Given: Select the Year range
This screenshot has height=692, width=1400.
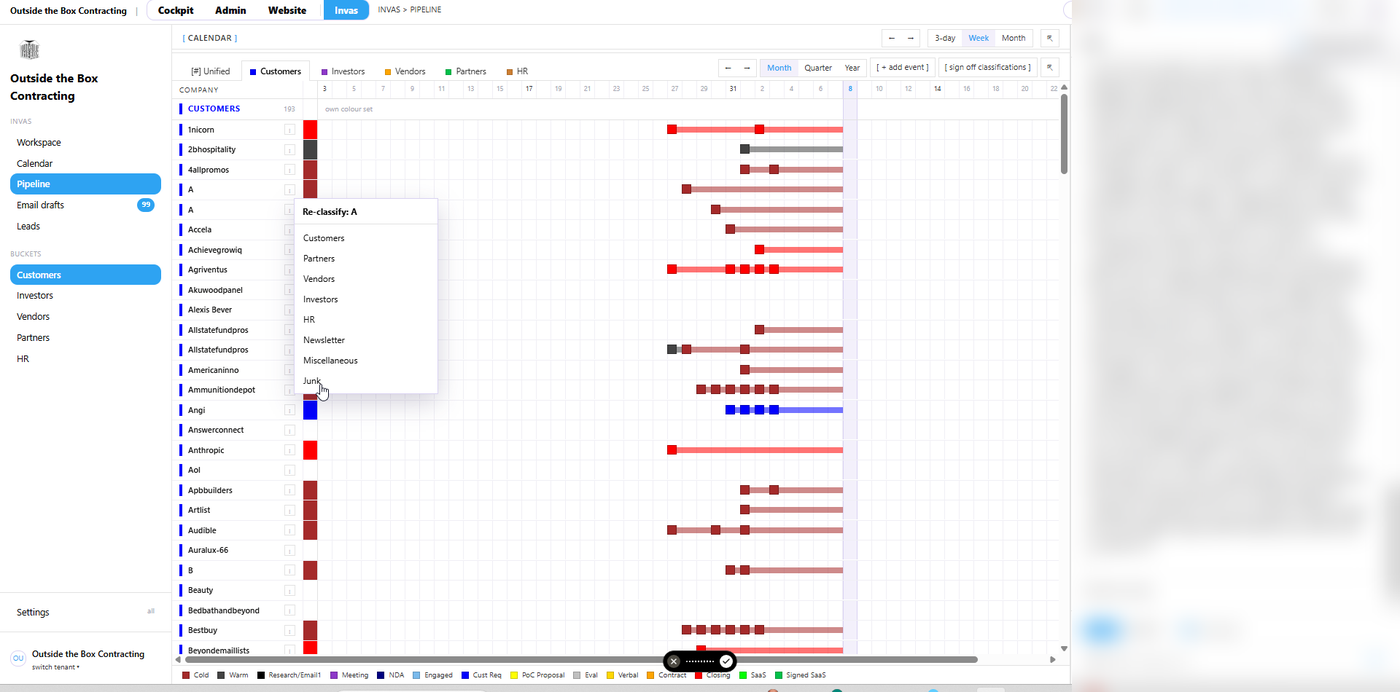Looking at the screenshot, I should [852, 68].
